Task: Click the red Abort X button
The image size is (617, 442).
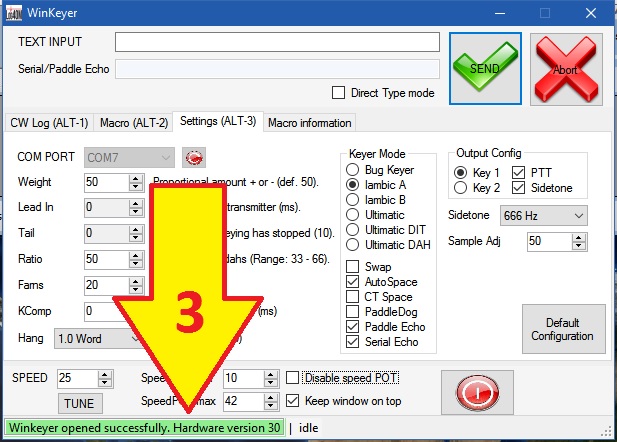Action: [x=566, y=69]
